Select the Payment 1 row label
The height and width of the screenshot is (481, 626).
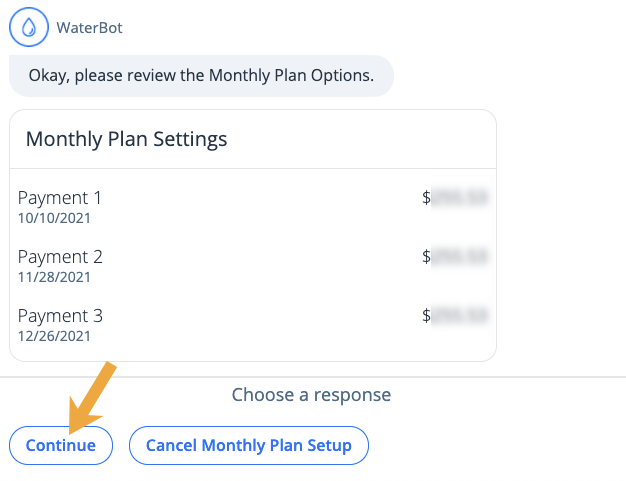60,198
